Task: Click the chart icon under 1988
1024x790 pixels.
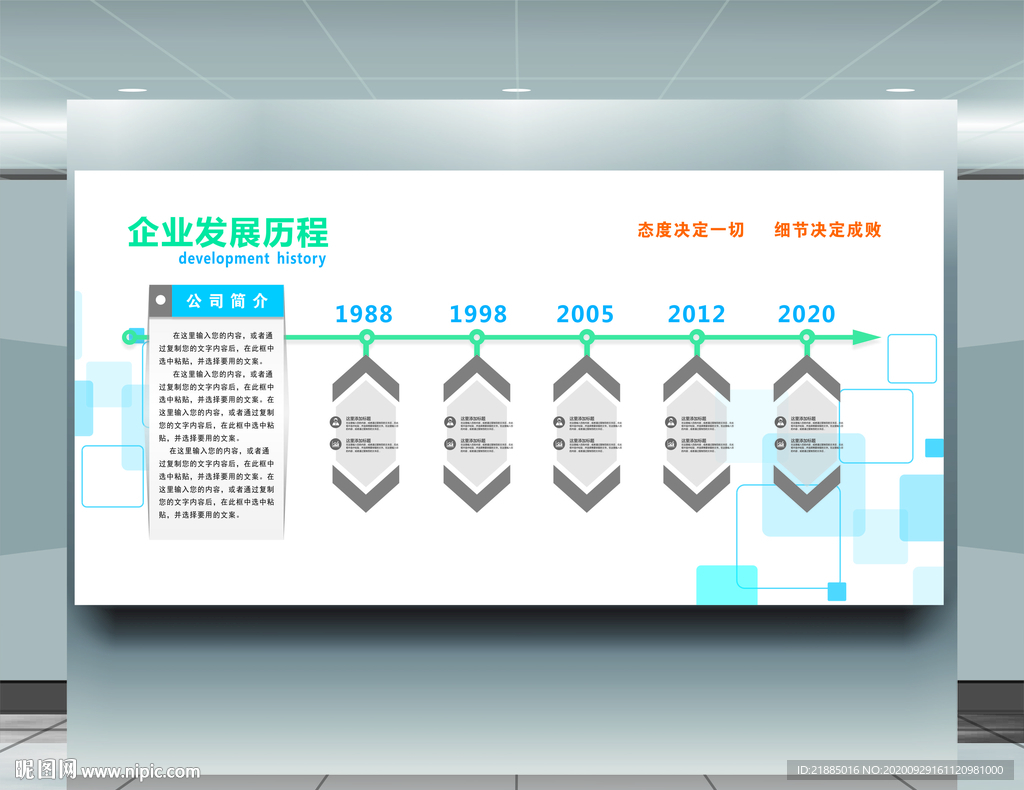Action: point(336,444)
